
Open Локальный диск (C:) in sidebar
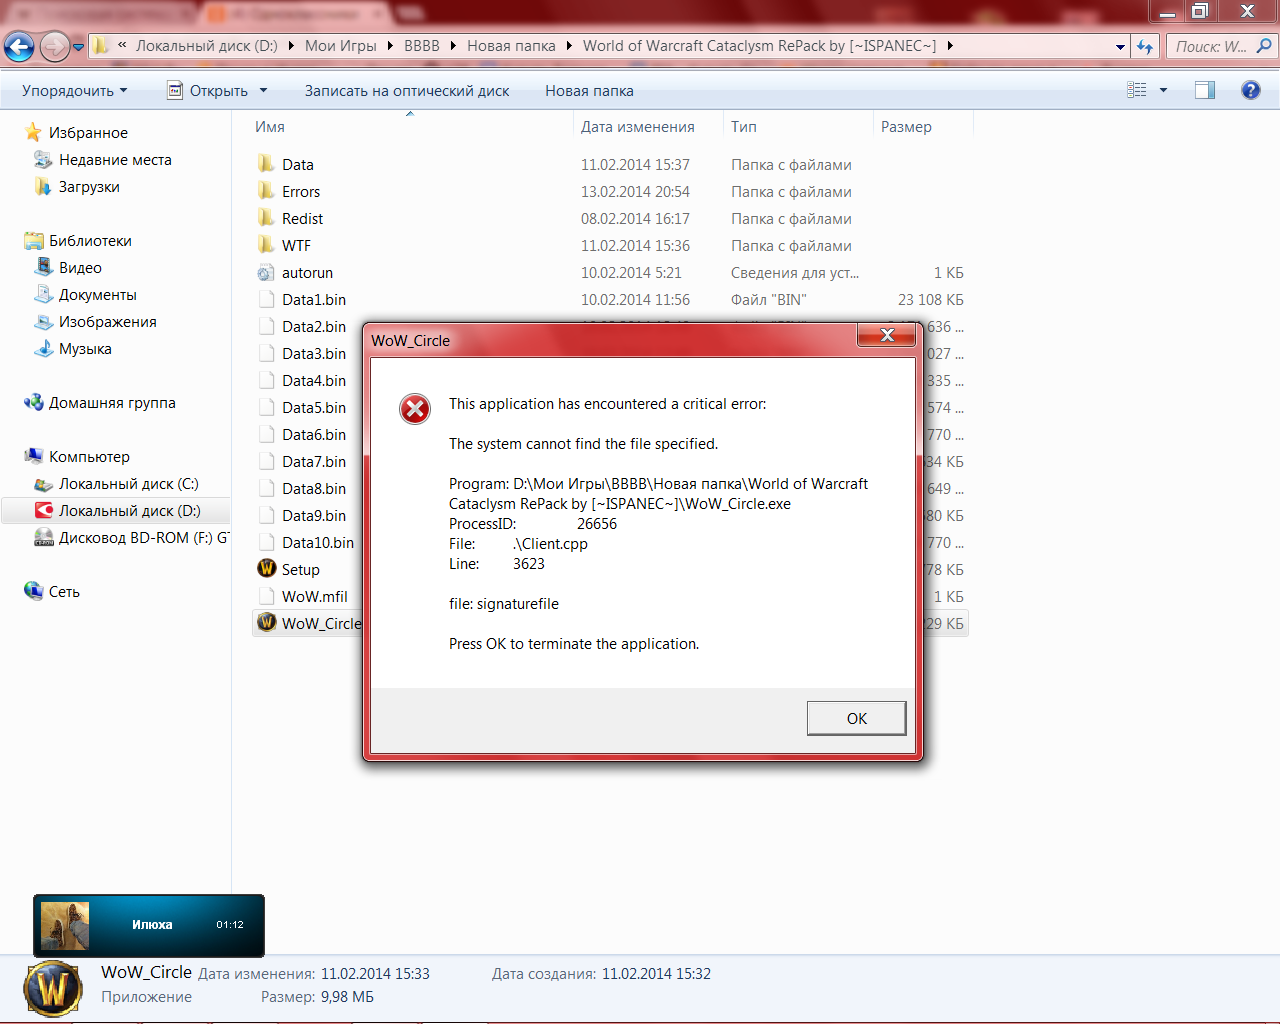116,483
